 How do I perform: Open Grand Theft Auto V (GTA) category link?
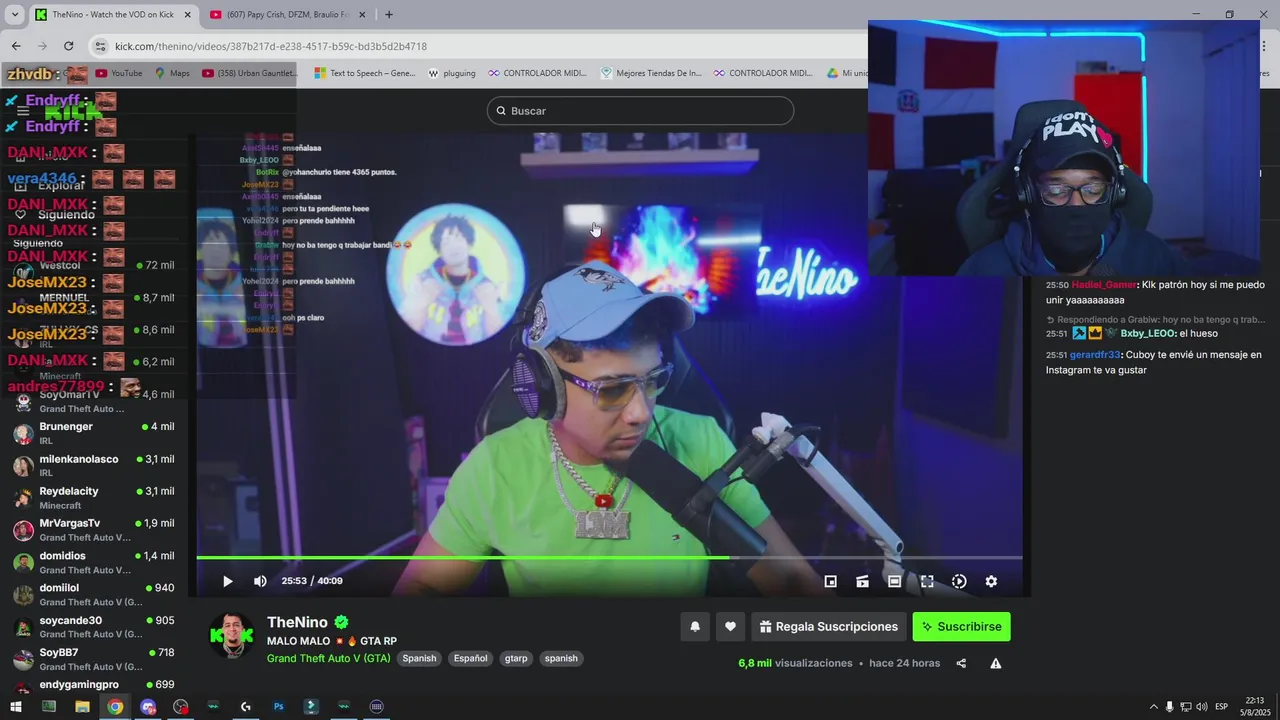[328, 658]
